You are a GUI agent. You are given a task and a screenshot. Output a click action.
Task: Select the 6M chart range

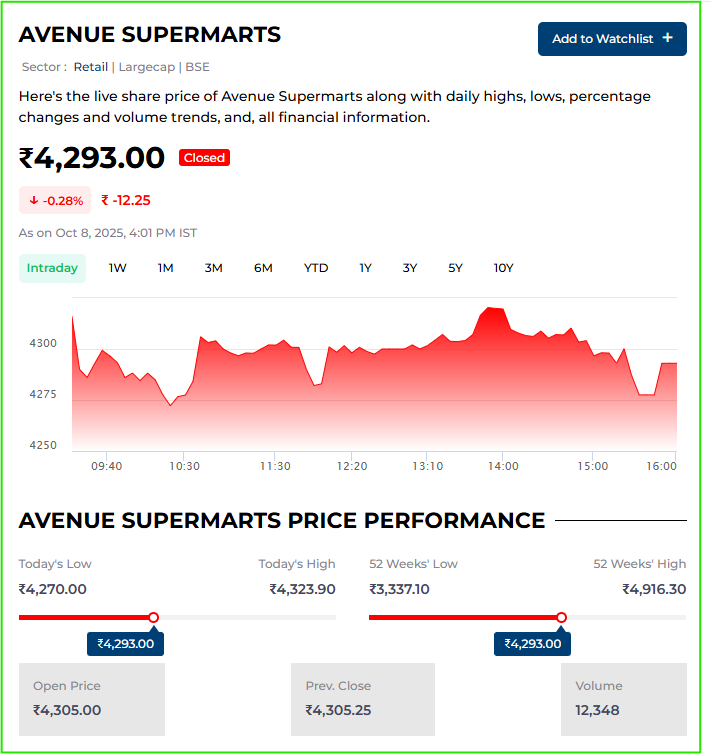coord(263,268)
